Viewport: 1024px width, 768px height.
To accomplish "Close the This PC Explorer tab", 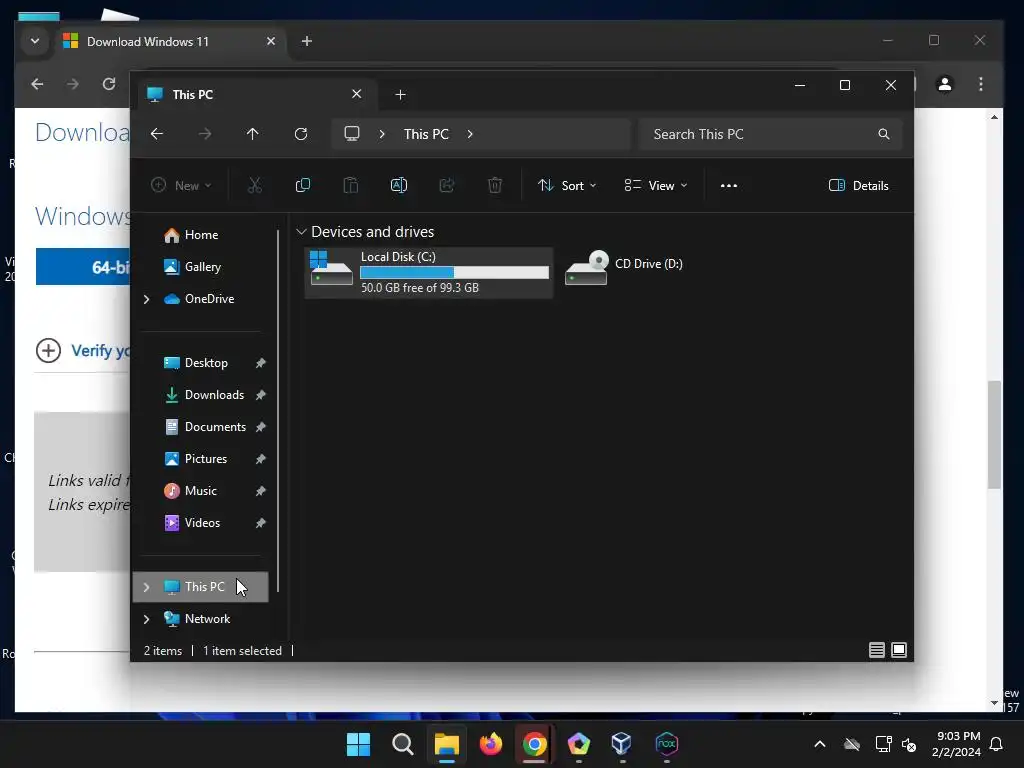I will pos(357,94).
